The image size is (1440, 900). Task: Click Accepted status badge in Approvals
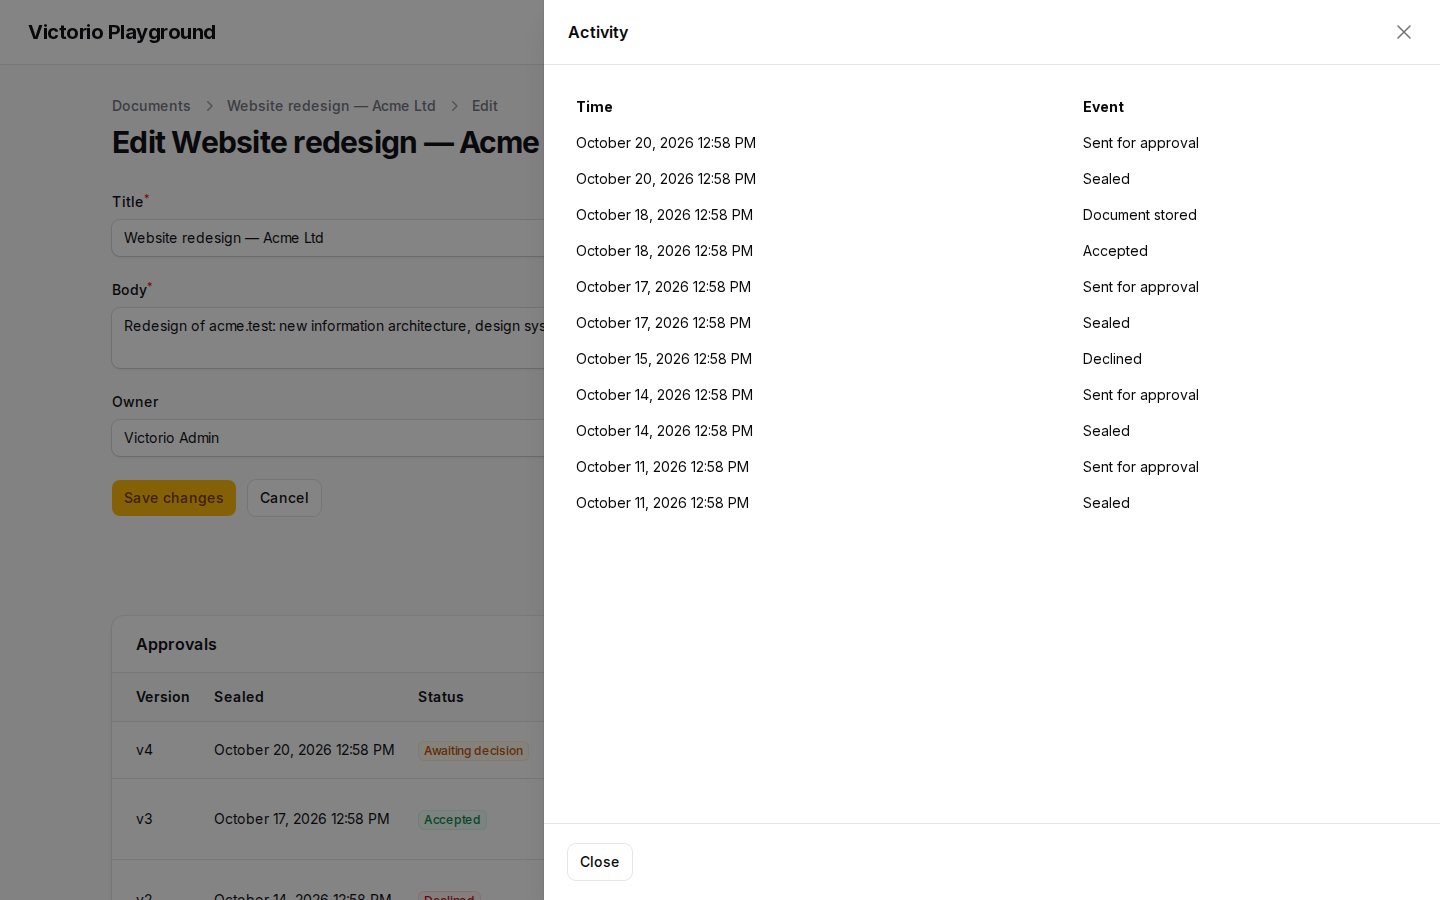pyautogui.click(x=452, y=820)
